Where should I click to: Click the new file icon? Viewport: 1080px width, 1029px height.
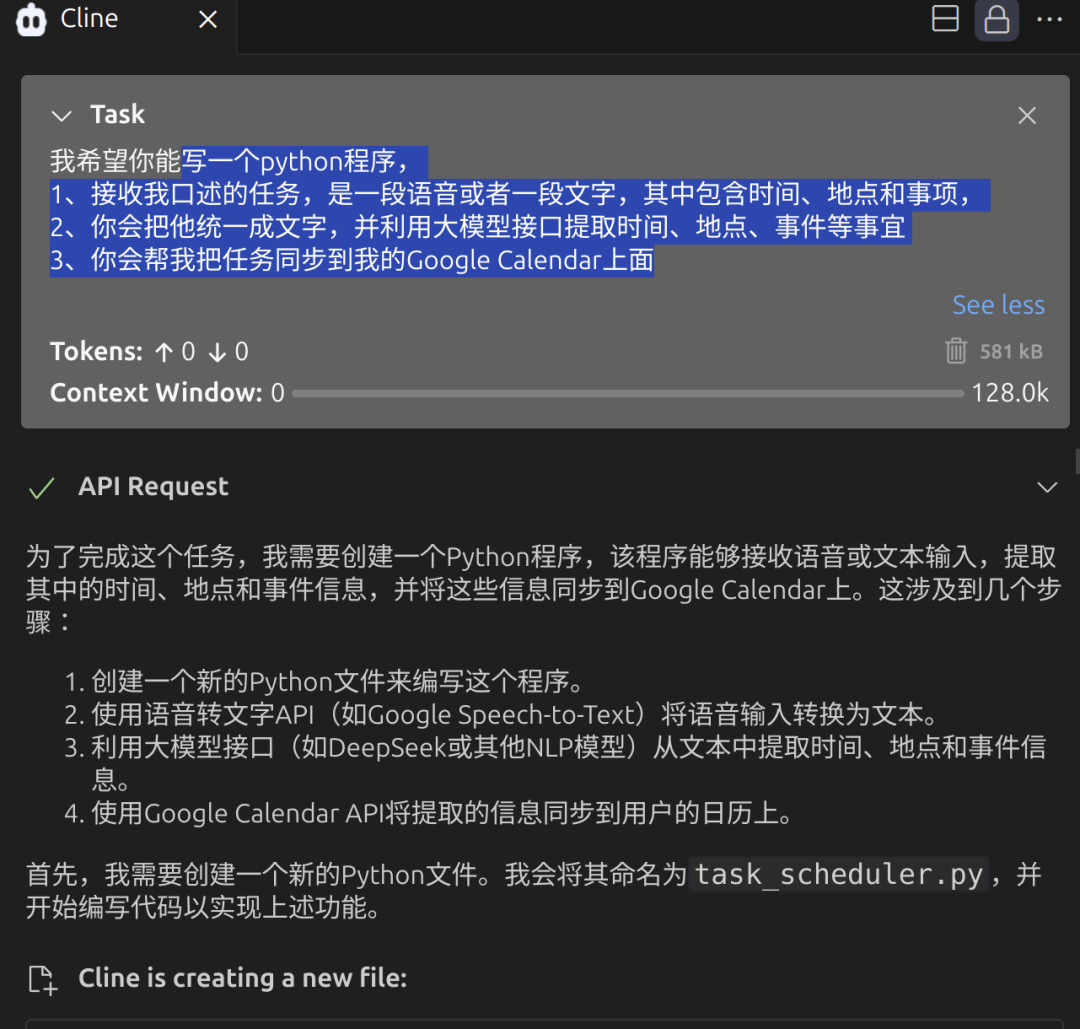coord(43,979)
